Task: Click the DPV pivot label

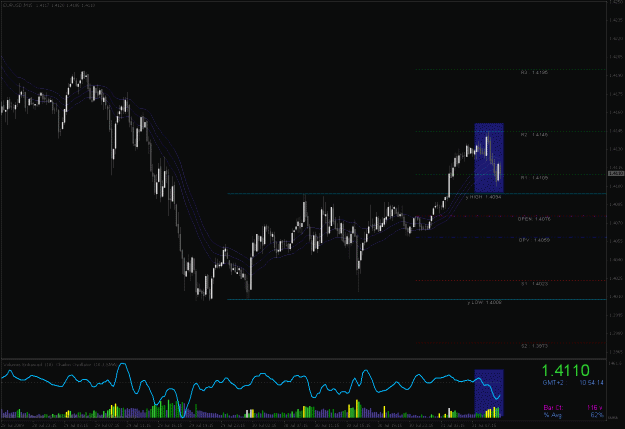Action: click(534, 240)
